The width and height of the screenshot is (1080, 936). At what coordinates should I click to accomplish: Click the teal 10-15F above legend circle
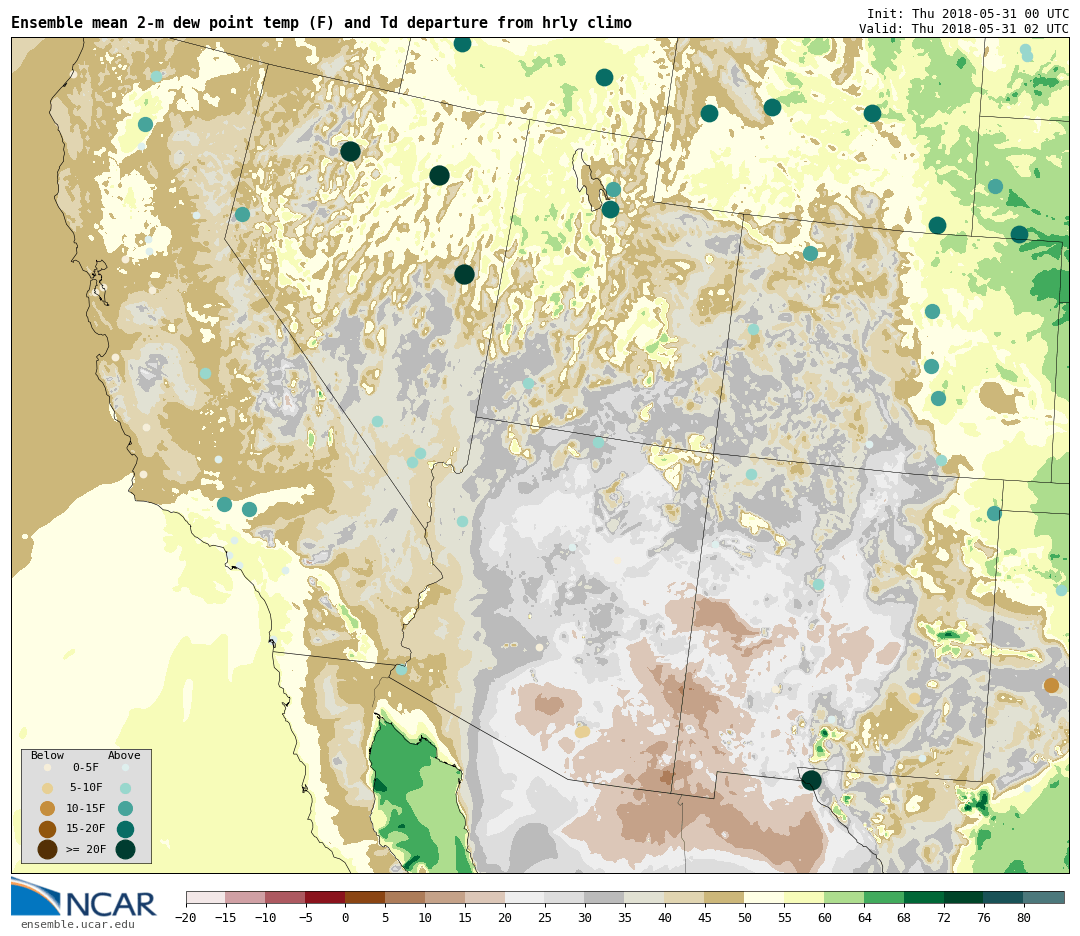tap(125, 808)
